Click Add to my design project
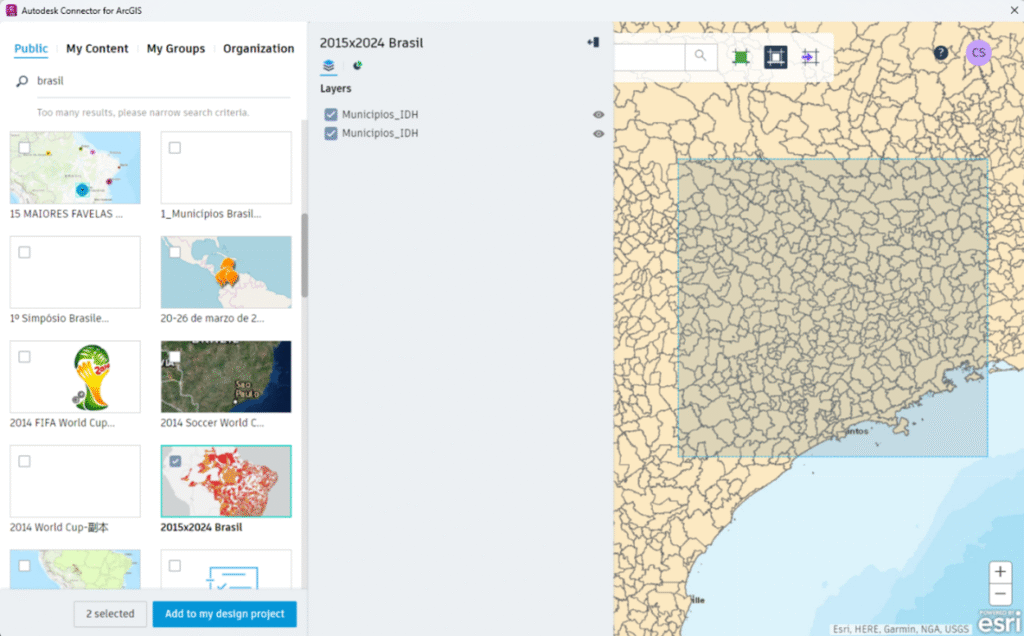The image size is (1024, 636). [225, 614]
